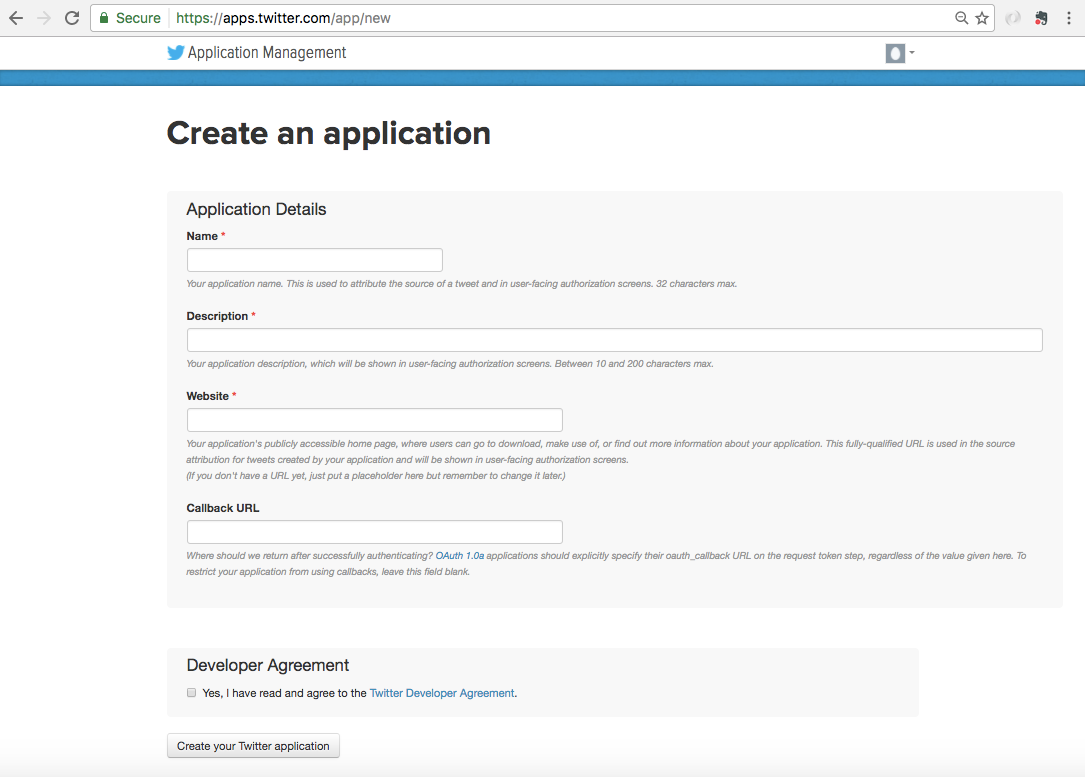The width and height of the screenshot is (1085, 777).
Task: Open the Twitter Developer Agreement link
Action: 442,693
